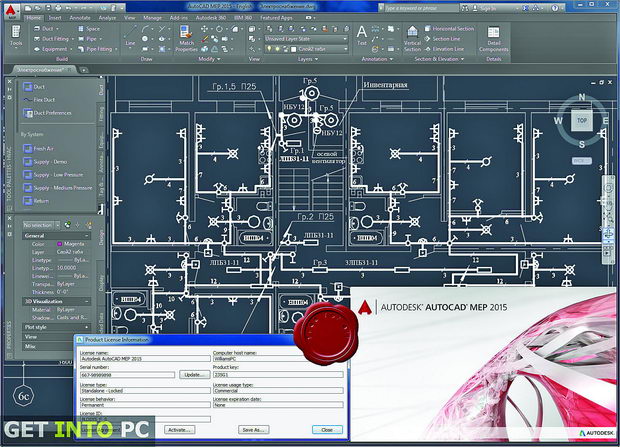Viewport: 620px width, 447px height.
Task: Open the Featured Apps ribbon tab
Action: pyautogui.click(x=276, y=18)
